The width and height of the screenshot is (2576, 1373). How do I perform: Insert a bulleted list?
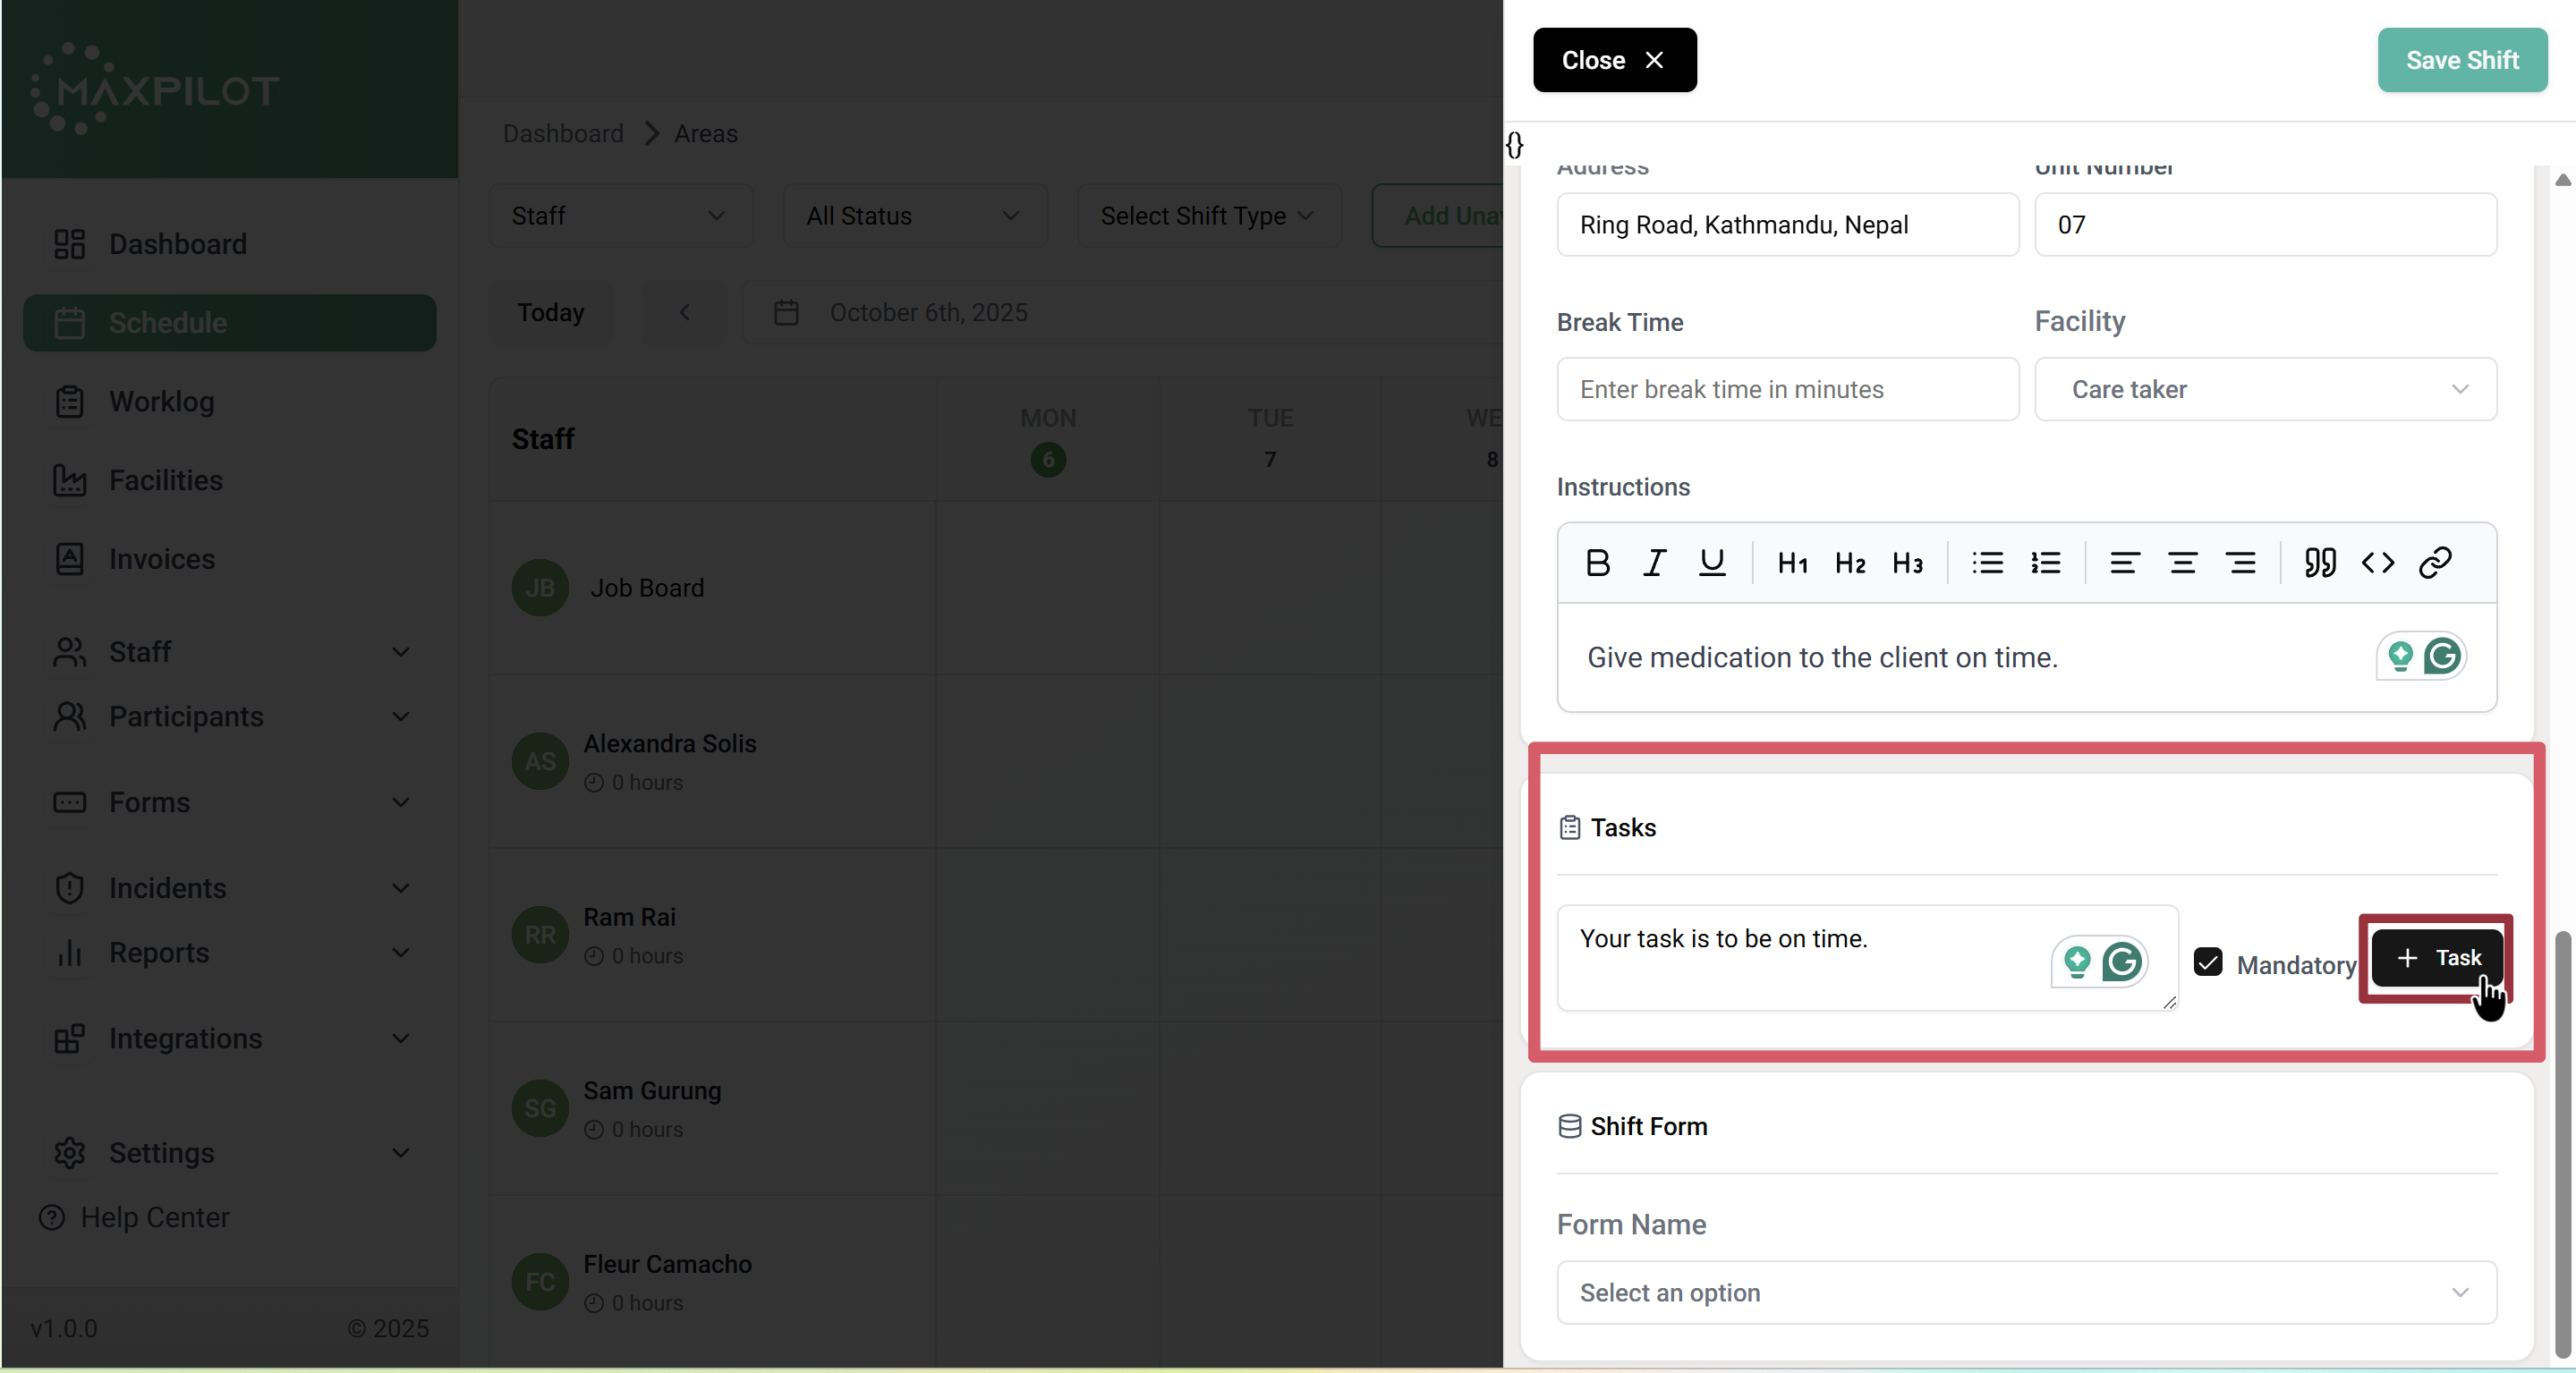tap(1987, 563)
